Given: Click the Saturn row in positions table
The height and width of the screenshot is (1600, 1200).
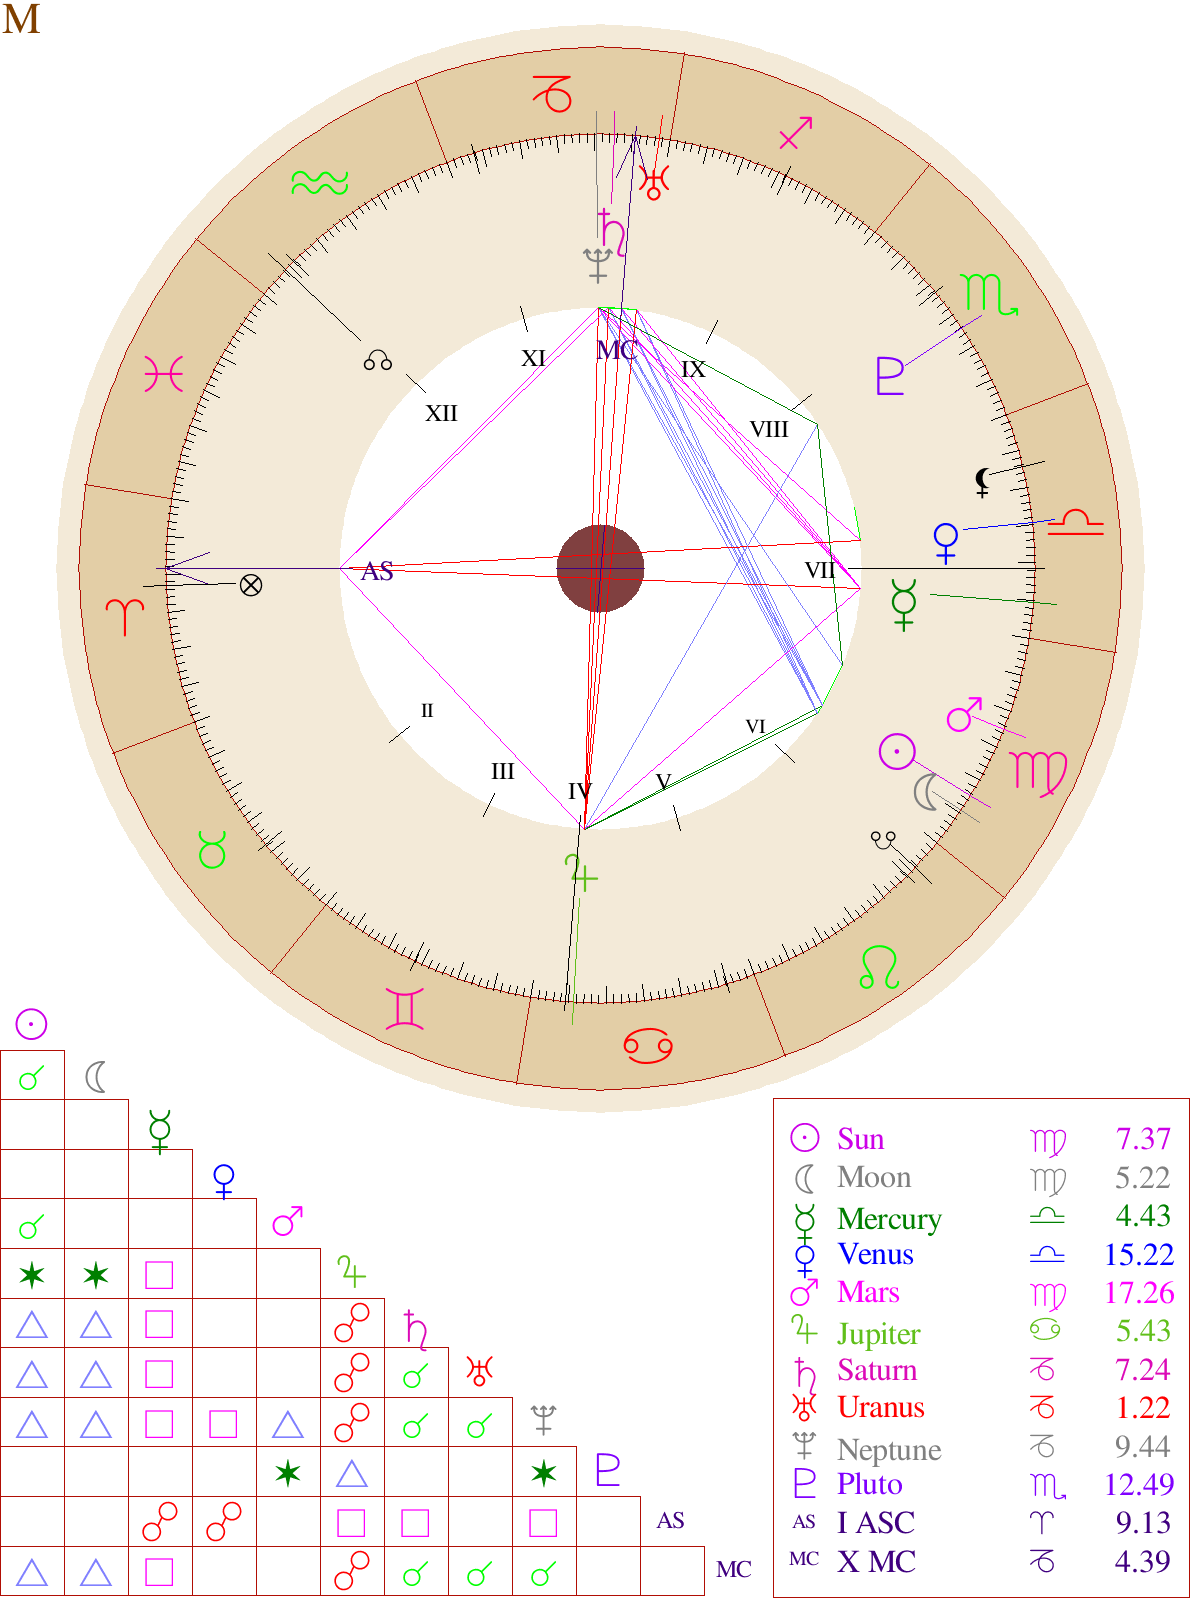Looking at the screenshot, I should (x=980, y=1370).
